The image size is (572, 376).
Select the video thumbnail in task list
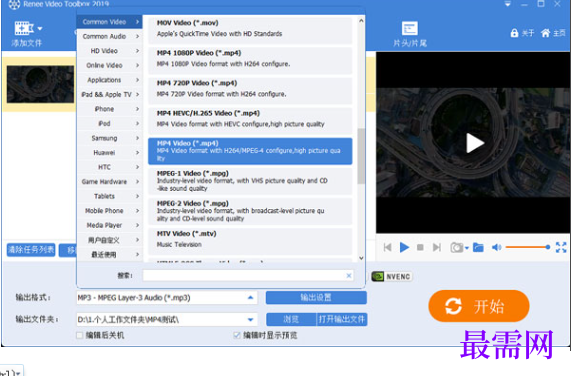point(40,84)
